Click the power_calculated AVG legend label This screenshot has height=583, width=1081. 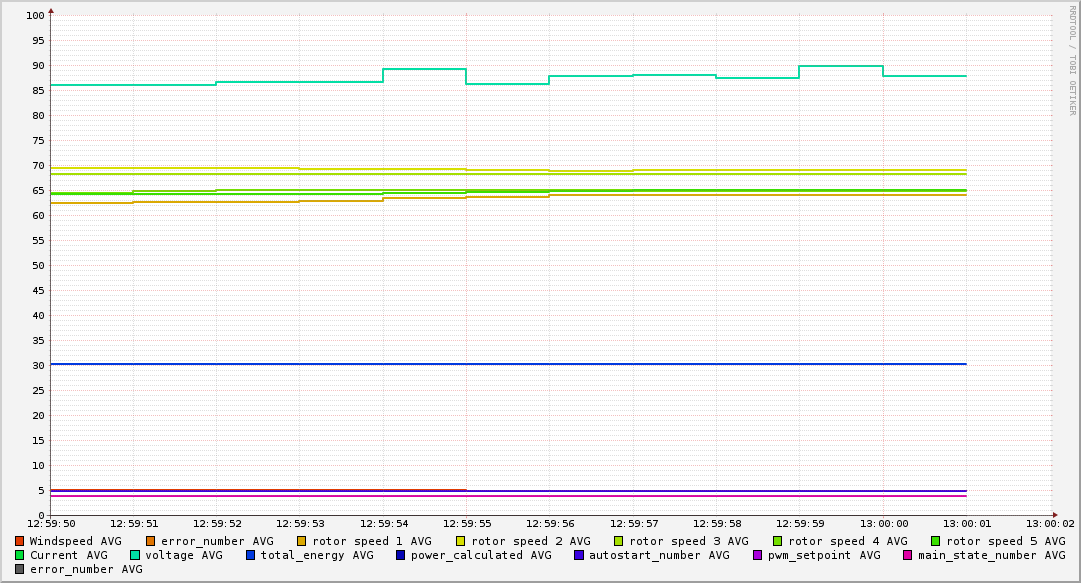[x=481, y=555]
